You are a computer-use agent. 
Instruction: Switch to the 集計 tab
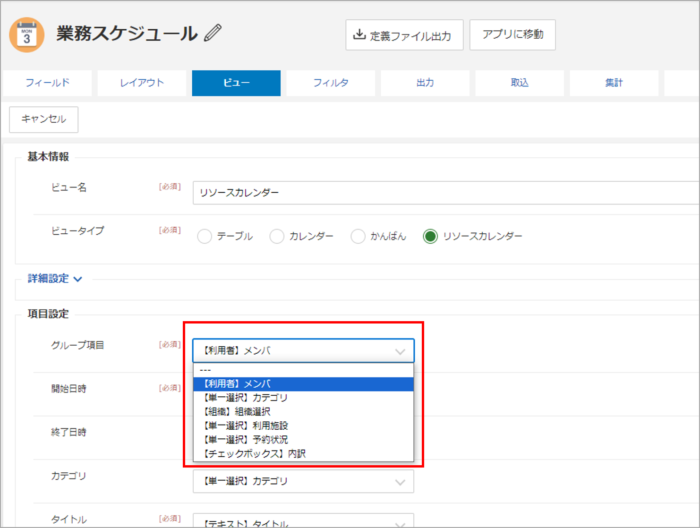pos(614,83)
